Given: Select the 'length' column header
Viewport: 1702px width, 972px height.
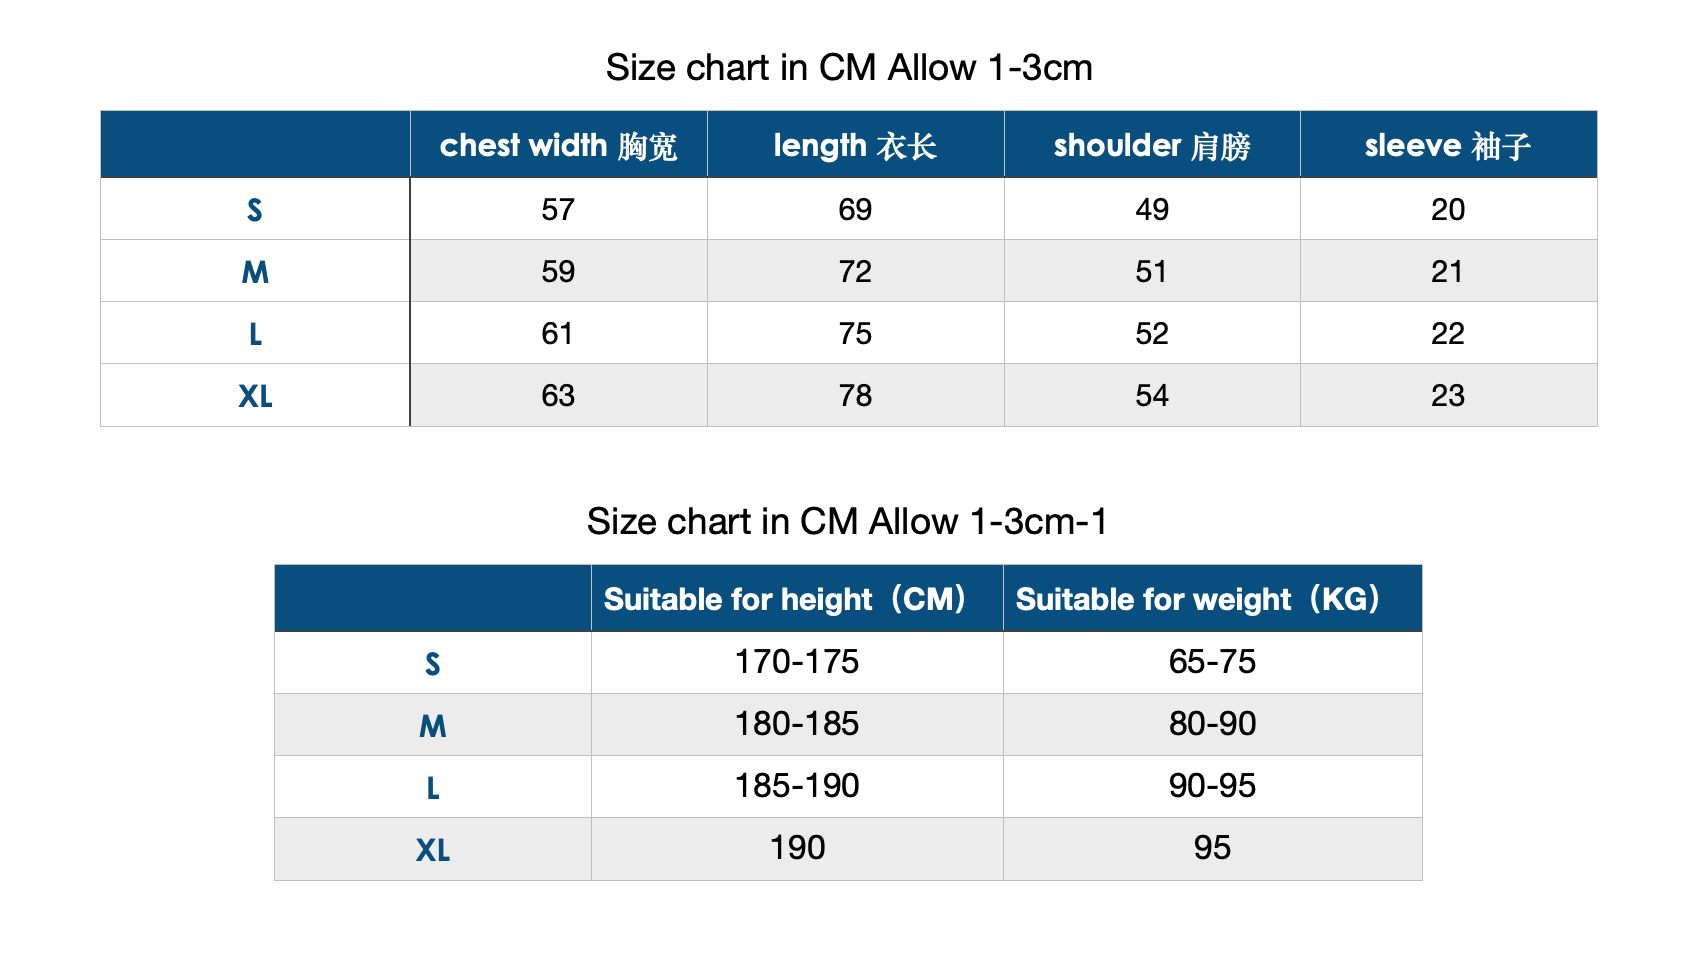Looking at the screenshot, I should point(855,145).
